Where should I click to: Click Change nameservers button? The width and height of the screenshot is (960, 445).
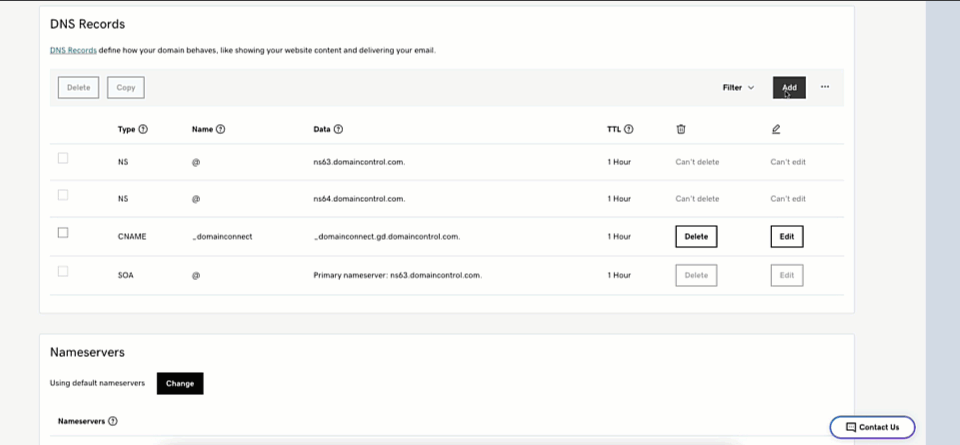pyautogui.click(x=180, y=384)
